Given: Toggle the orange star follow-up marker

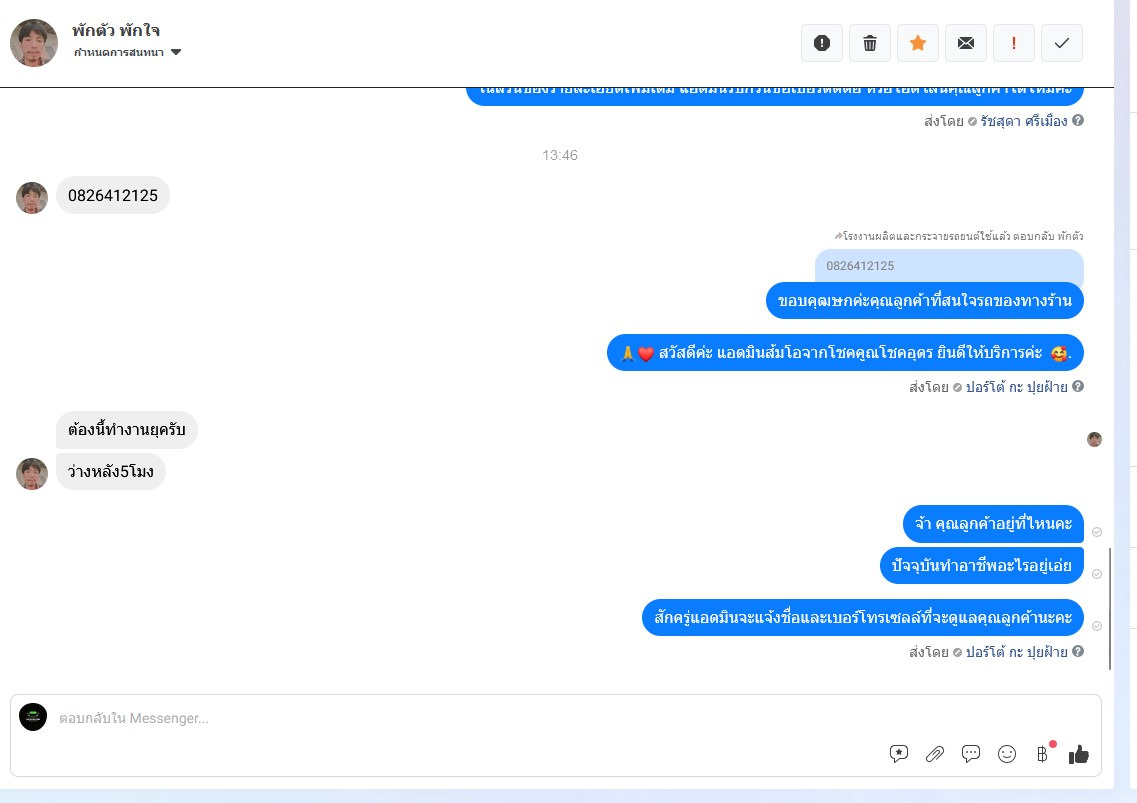Looking at the screenshot, I should click(x=917, y=43).
